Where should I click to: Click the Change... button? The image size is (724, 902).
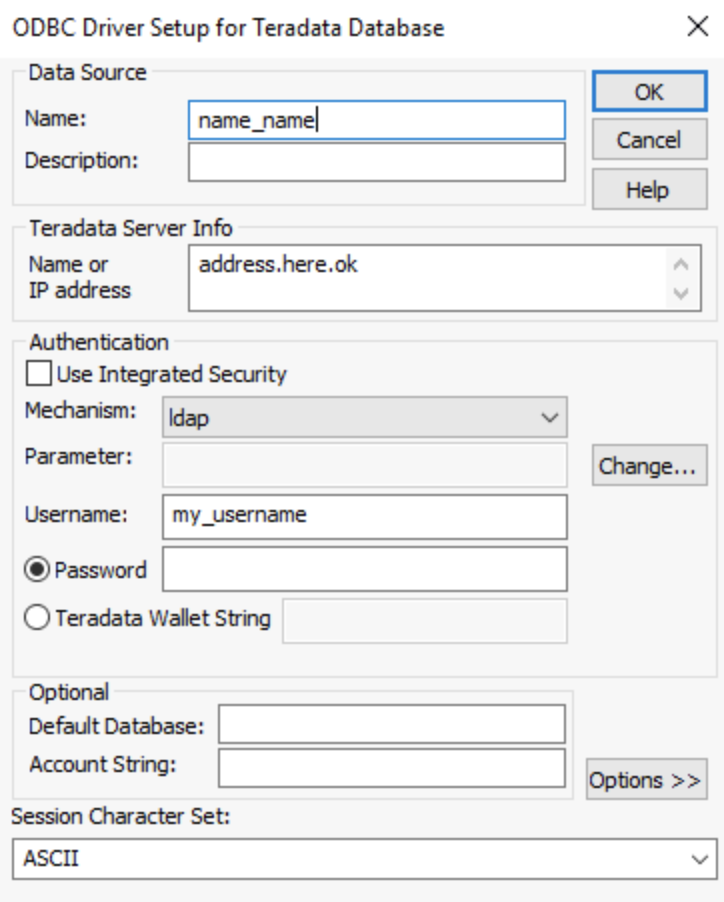(x=647, y=467)
